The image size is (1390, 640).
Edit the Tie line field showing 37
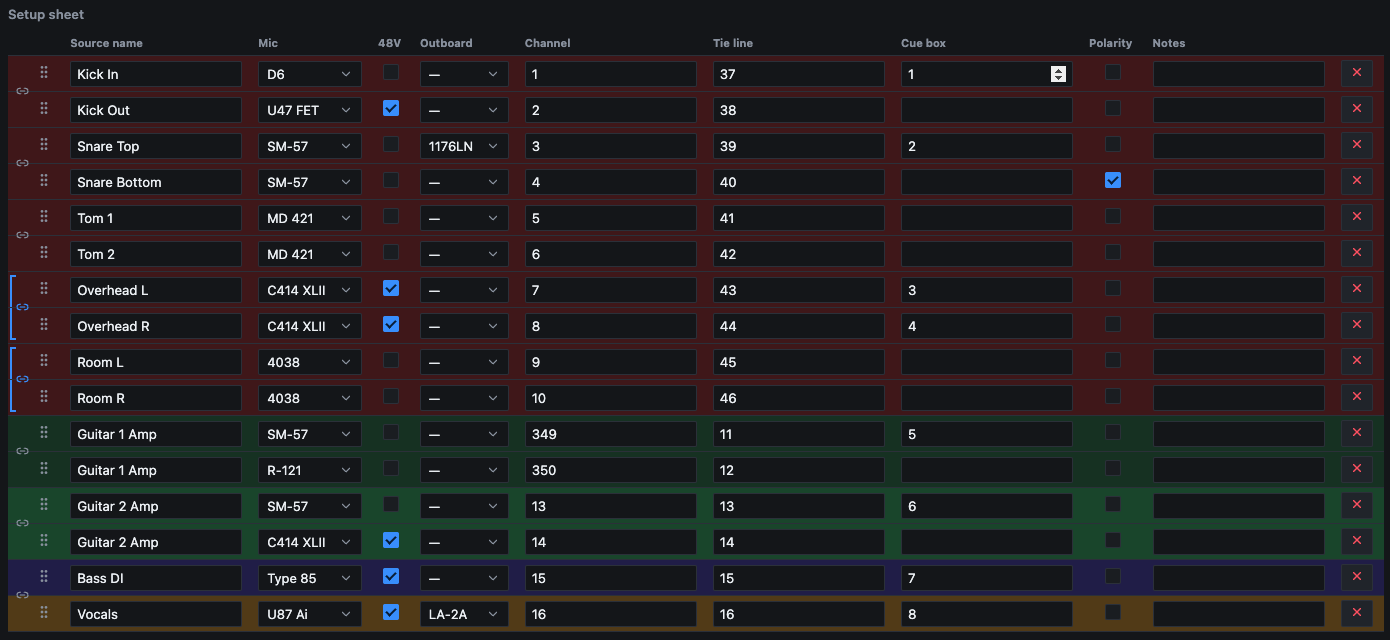799,74
